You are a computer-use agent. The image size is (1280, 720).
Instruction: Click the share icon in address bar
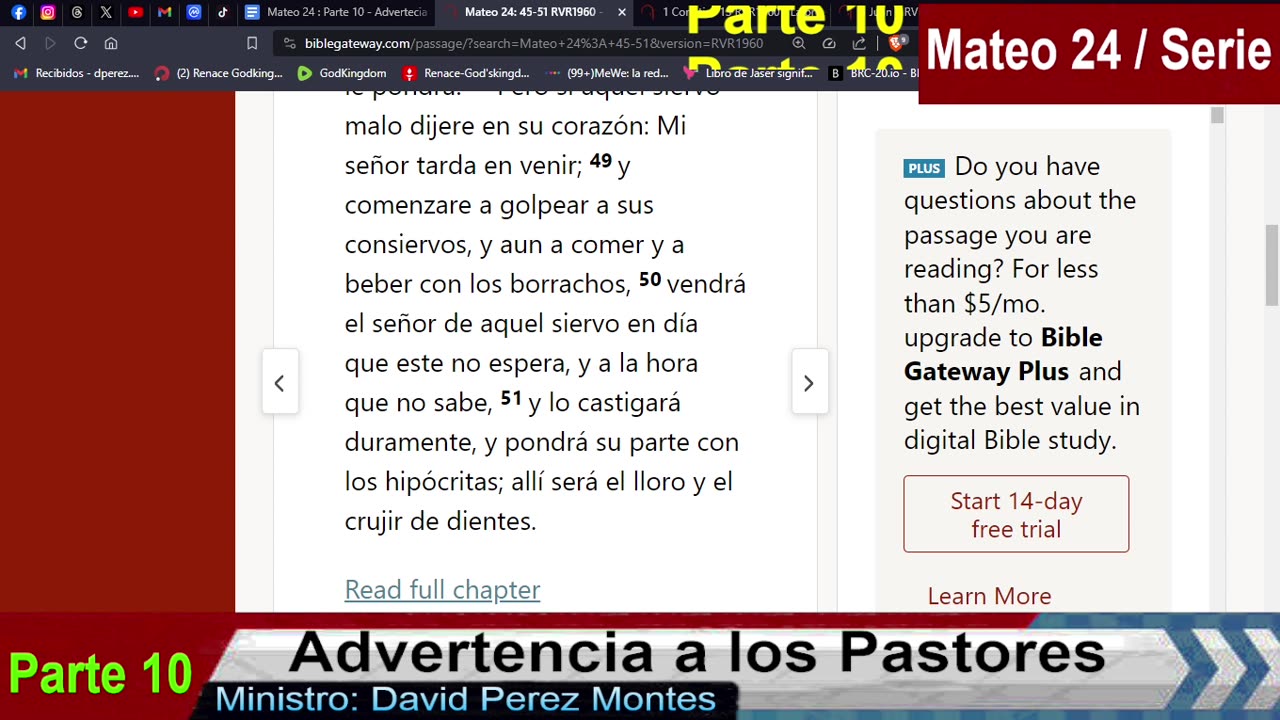point(859,43)
